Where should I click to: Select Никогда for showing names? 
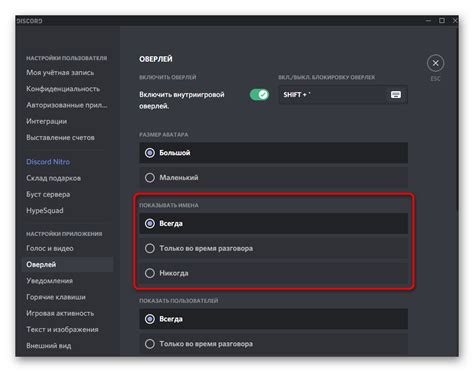click(x=273, y=273)
